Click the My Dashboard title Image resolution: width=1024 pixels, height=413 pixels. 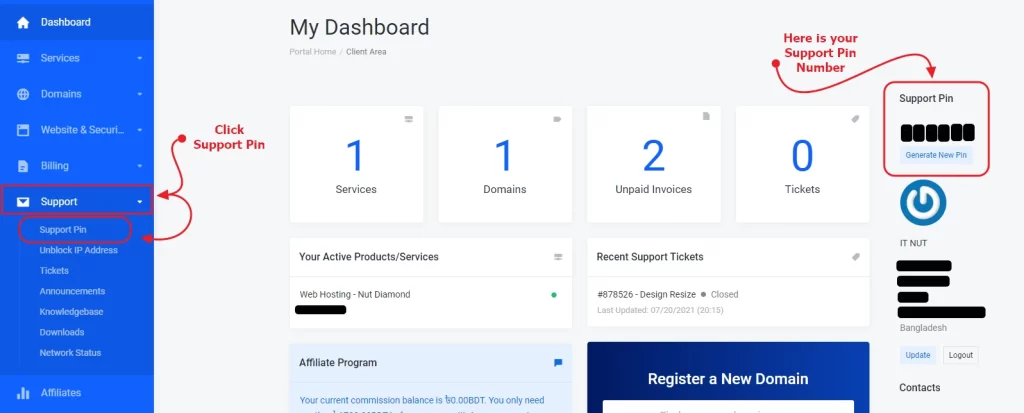tap(360, 27)
